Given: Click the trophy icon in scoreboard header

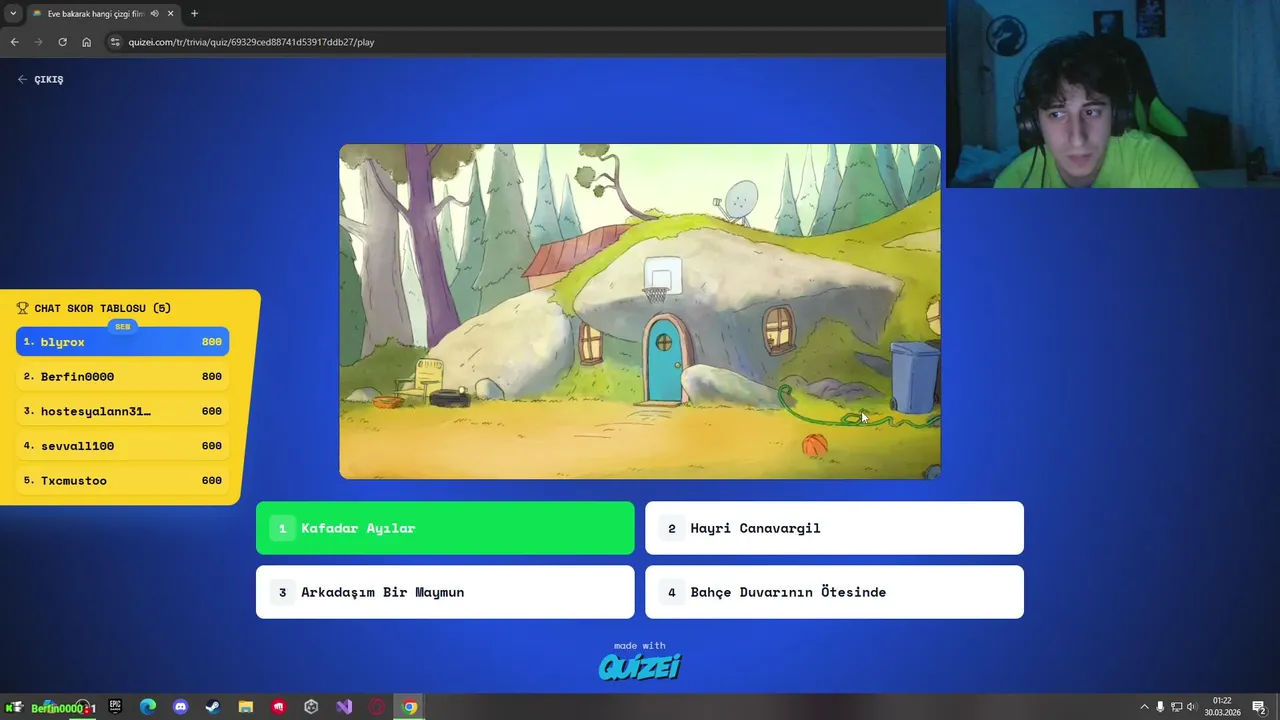Looking at the screenshot, I should pos(22,308).
